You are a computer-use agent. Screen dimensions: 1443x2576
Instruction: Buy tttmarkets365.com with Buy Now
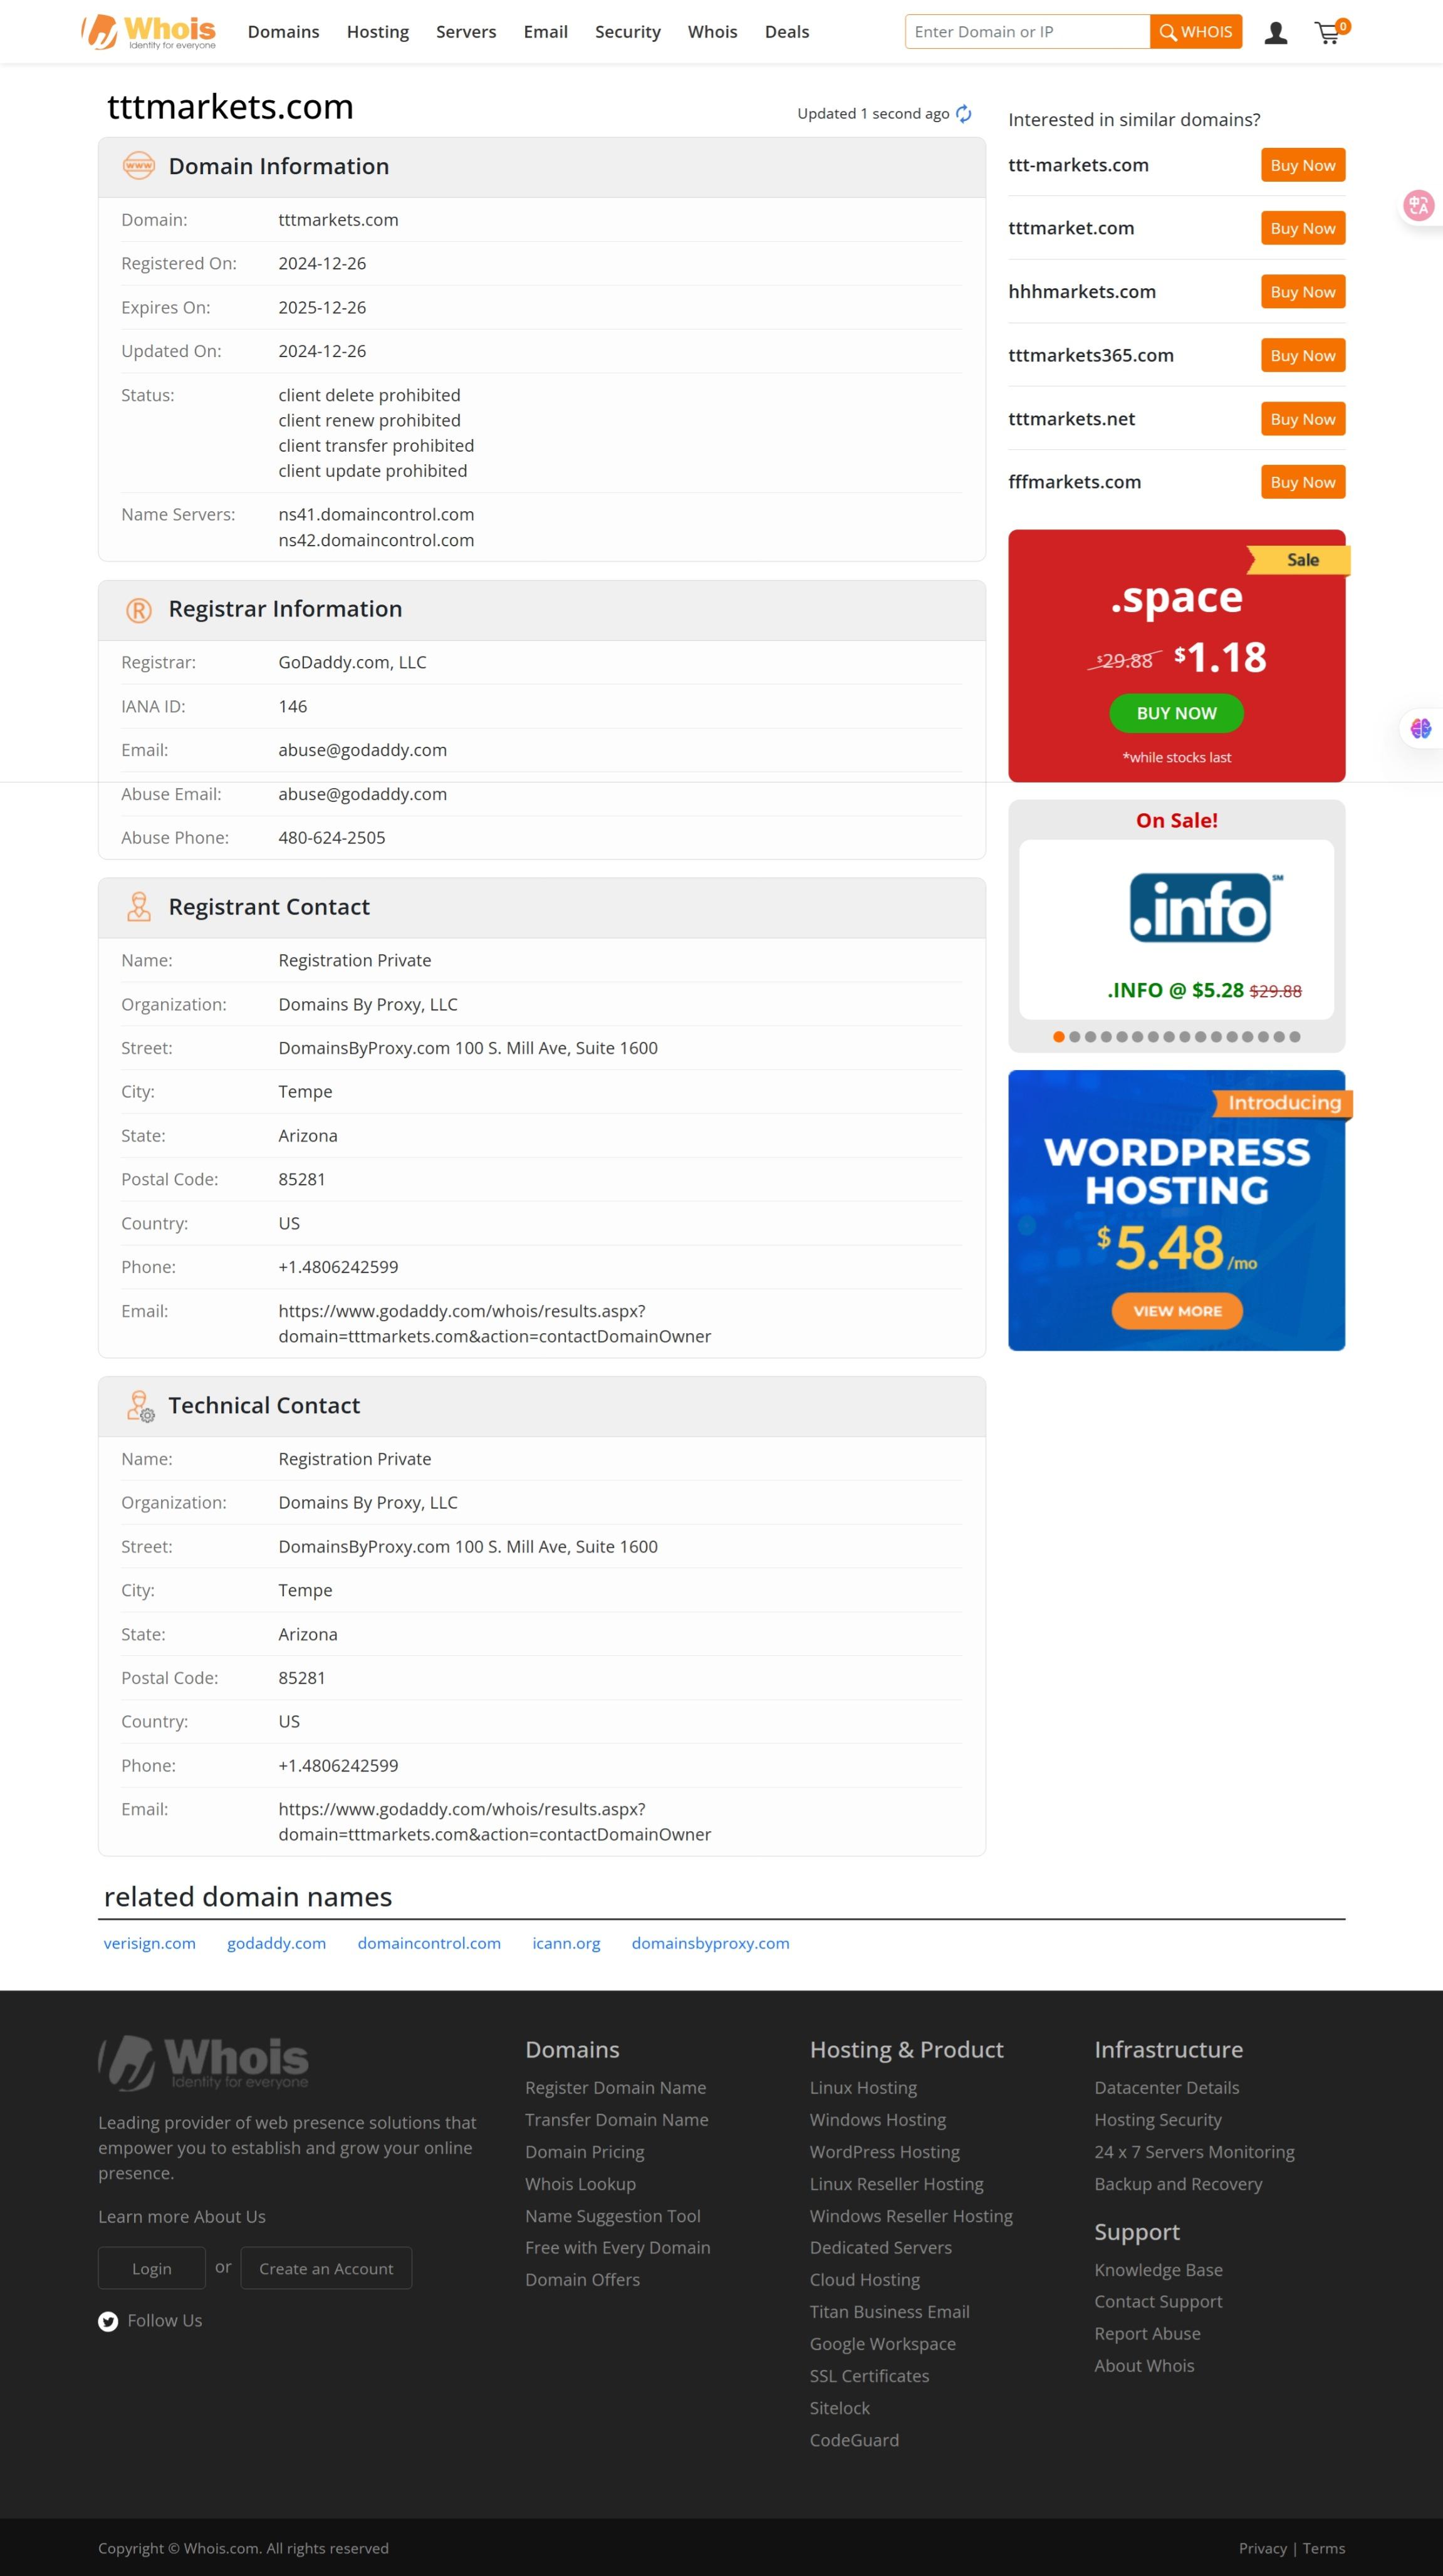[1303, 355]
